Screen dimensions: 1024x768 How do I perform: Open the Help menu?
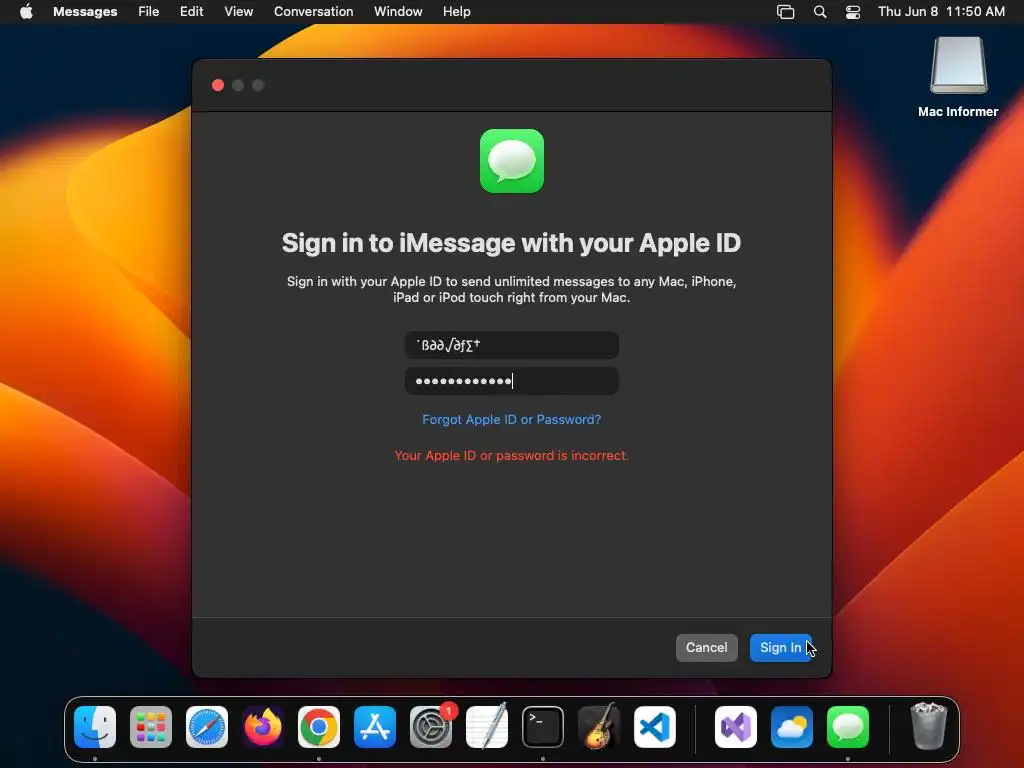pos(456,12)
